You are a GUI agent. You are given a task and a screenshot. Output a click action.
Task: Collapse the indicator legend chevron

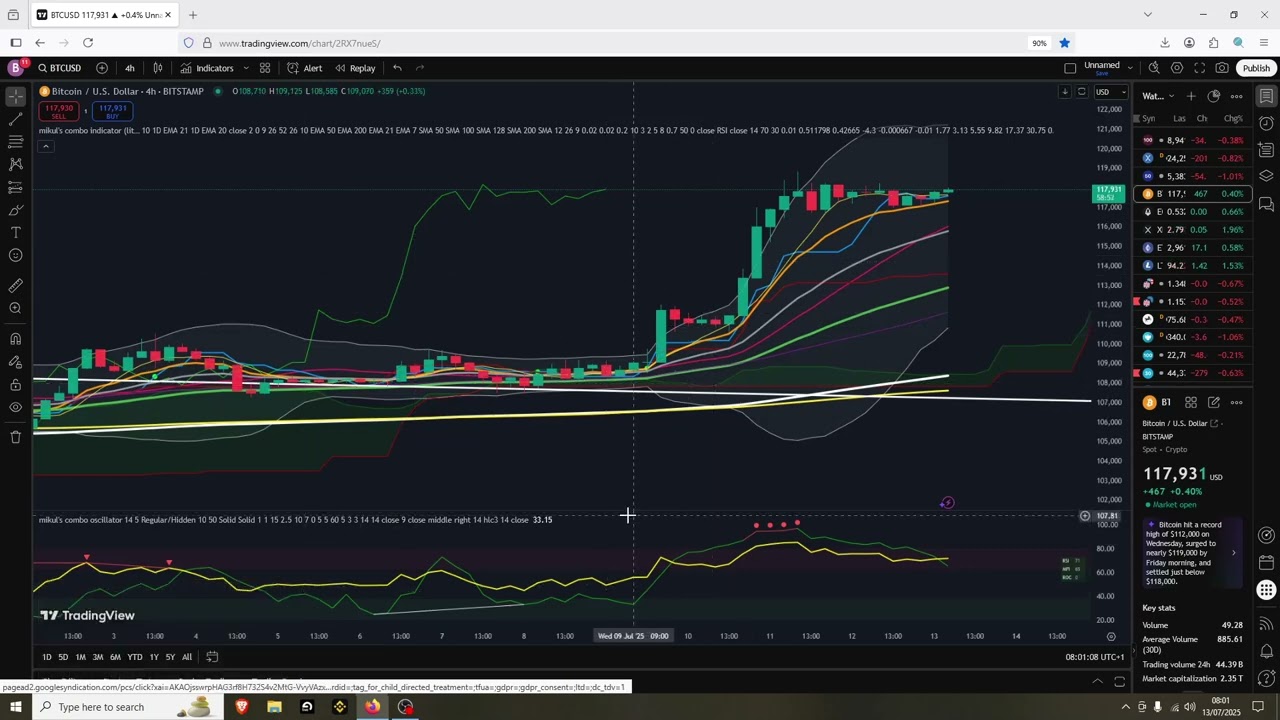point(45,146)
